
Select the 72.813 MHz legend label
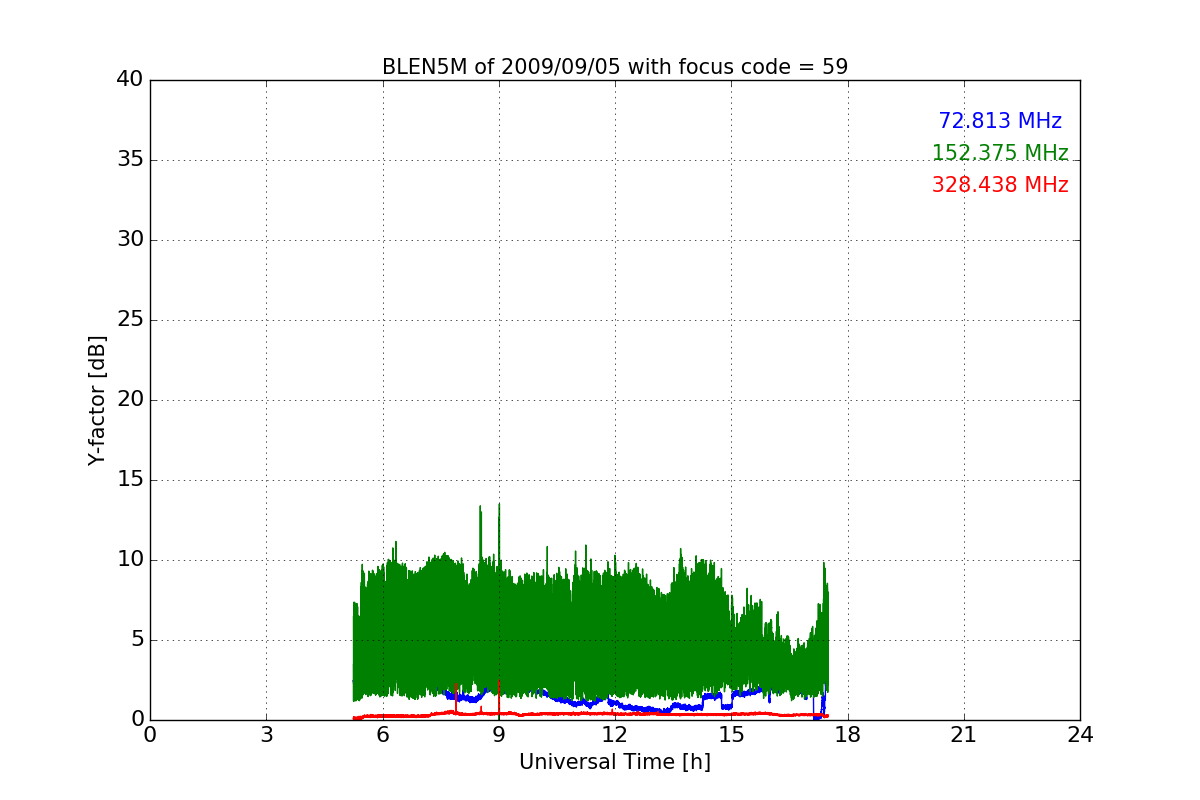click(1000, 121)
